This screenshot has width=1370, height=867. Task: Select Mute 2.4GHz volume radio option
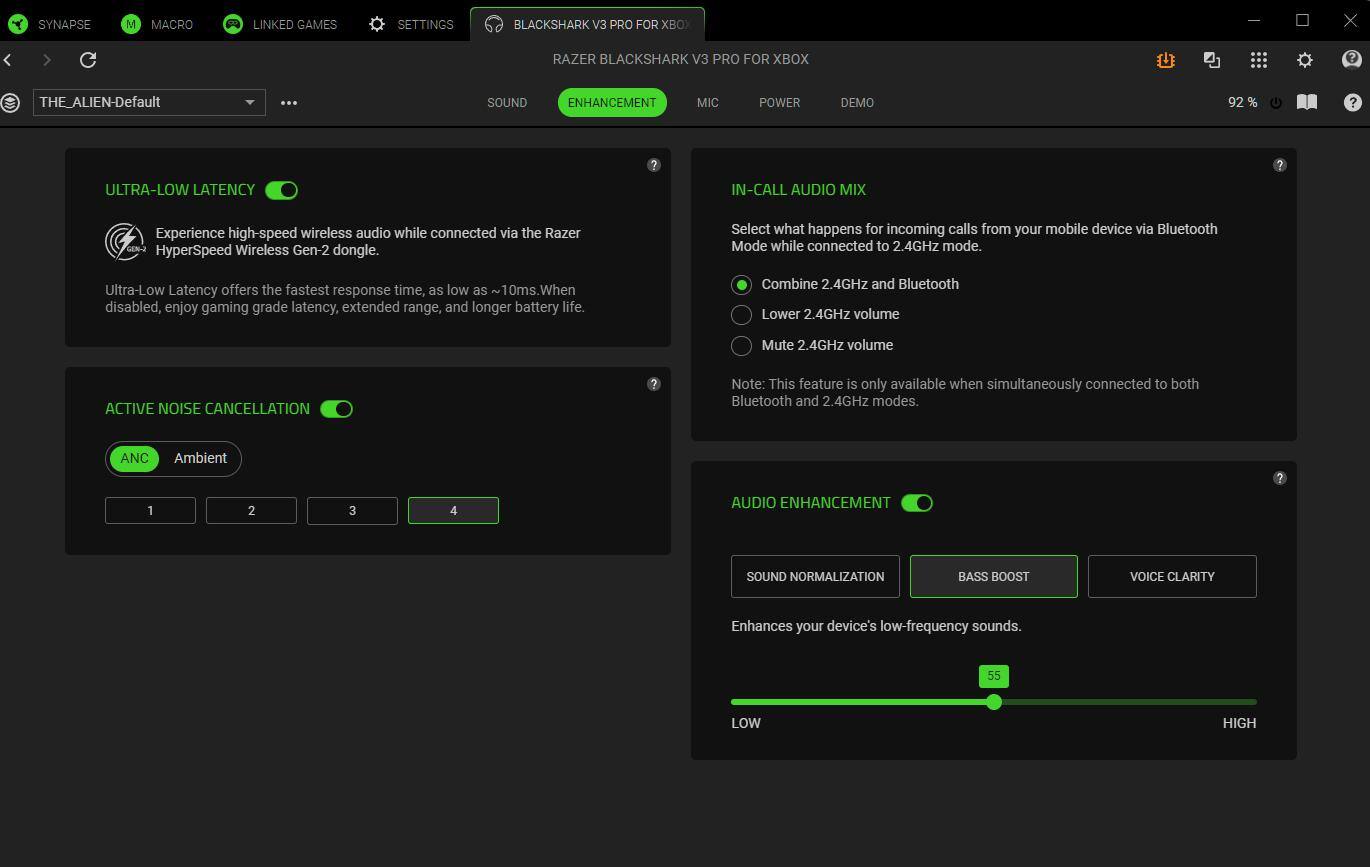tap(741, 345)
